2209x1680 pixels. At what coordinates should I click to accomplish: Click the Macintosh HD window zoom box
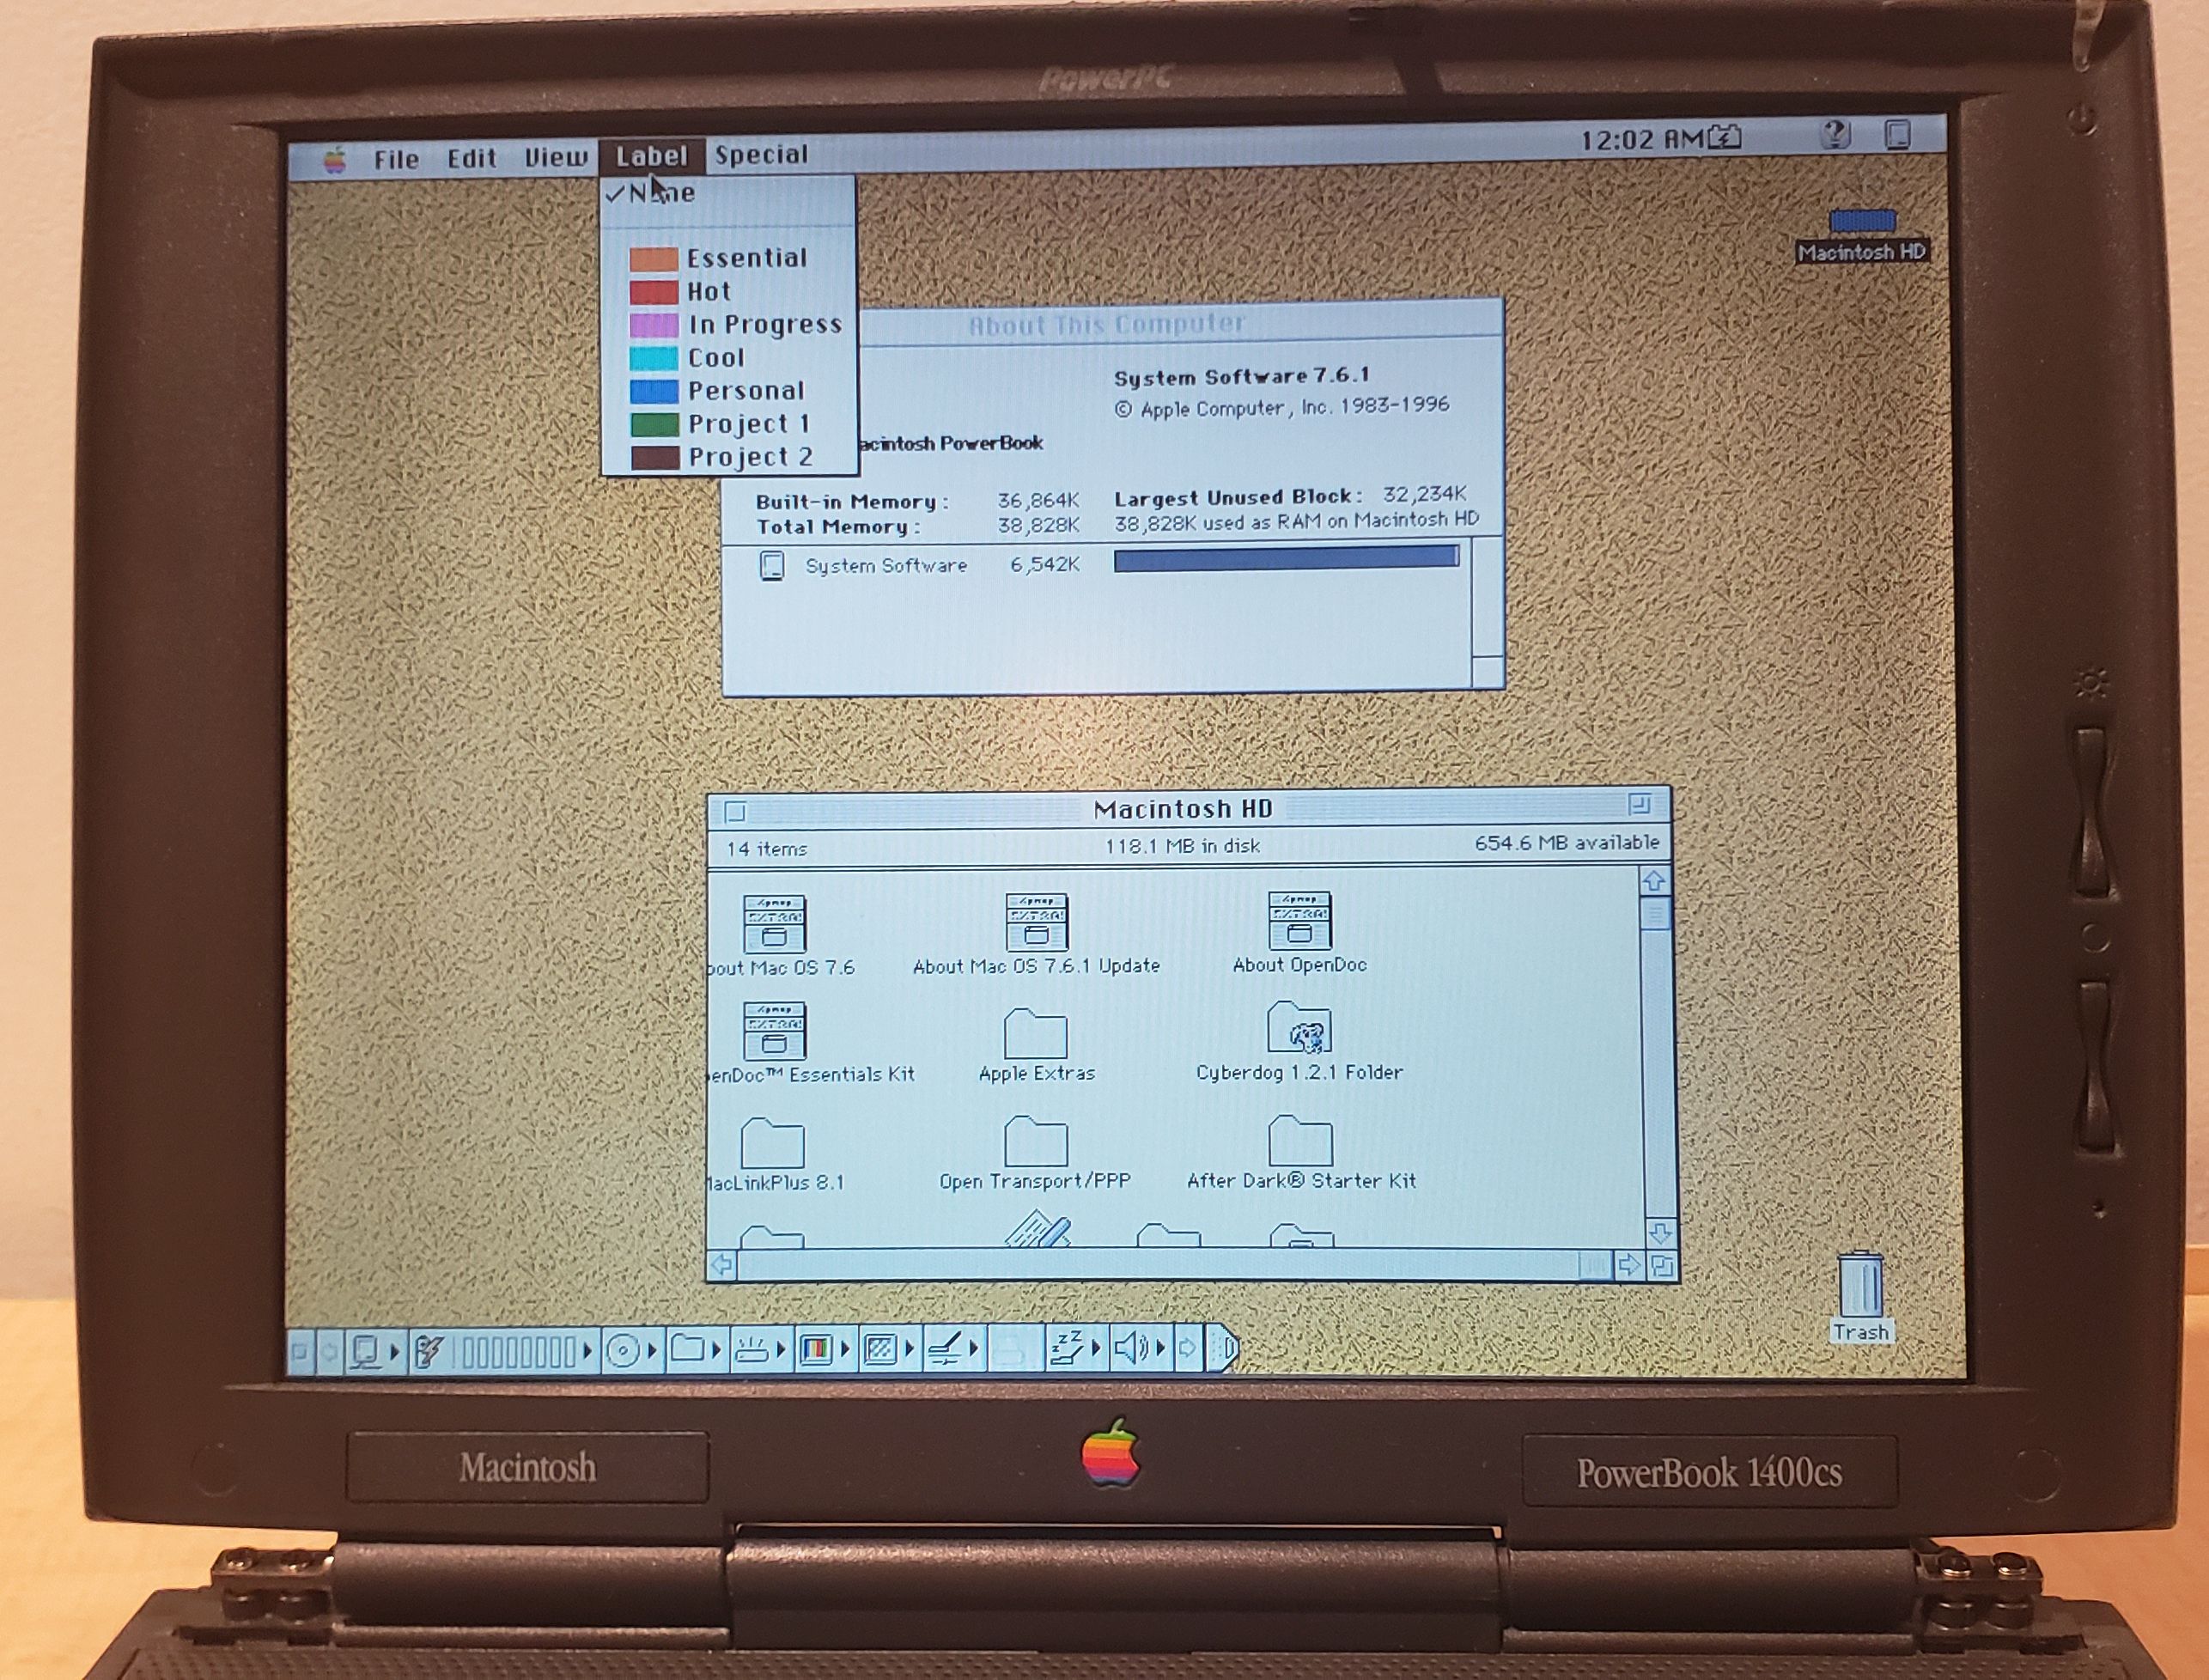point(1639,804)
